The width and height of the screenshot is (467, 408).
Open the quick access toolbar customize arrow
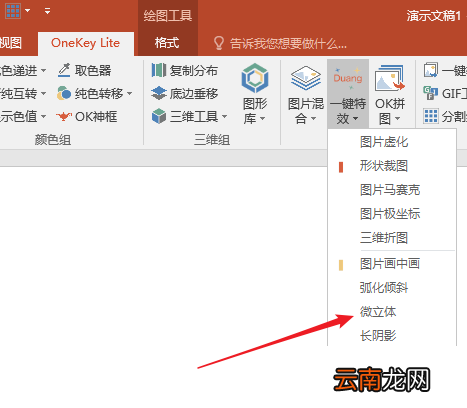[47, 11]
